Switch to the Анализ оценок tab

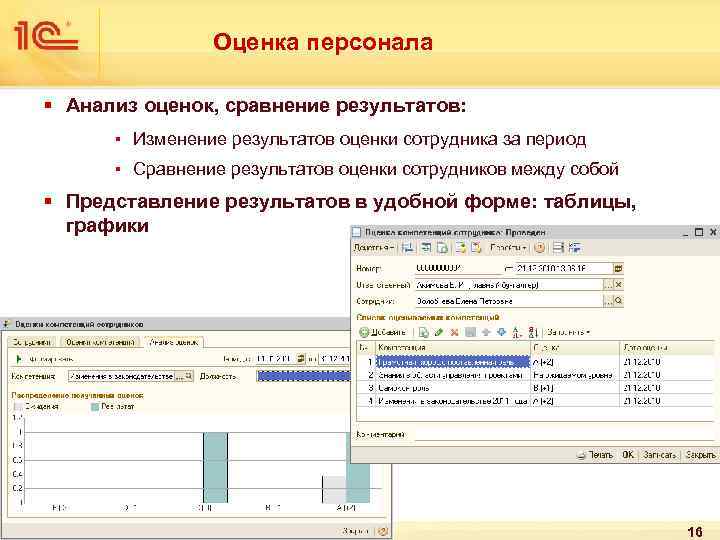[174, 342]
